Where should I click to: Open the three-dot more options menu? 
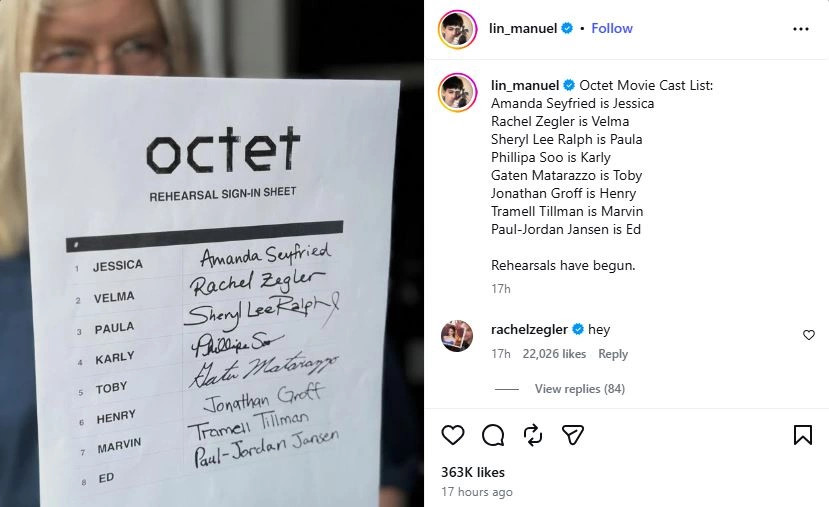pos(800,29)
